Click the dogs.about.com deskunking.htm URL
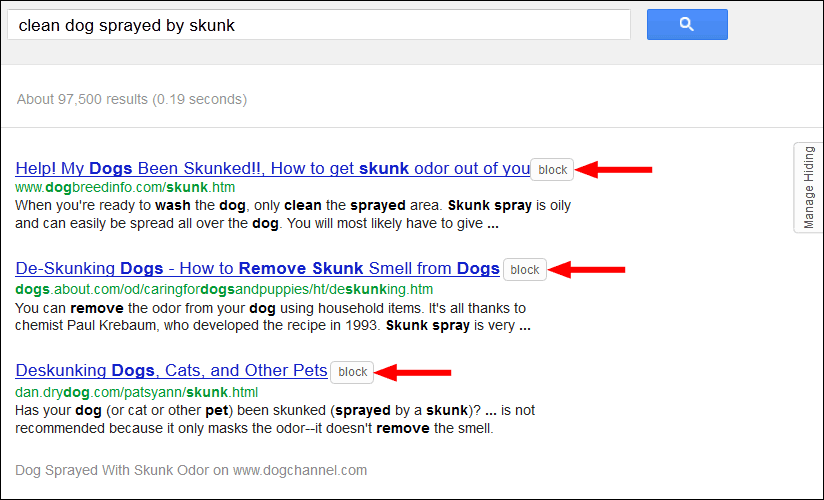Screen dimensions: 824x500 click(x=224, y=289)
